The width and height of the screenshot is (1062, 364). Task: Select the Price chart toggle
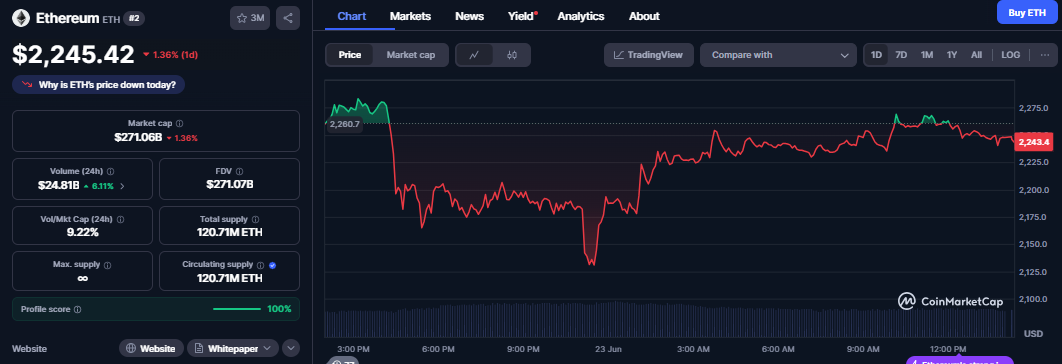click(x=350, y=55)
